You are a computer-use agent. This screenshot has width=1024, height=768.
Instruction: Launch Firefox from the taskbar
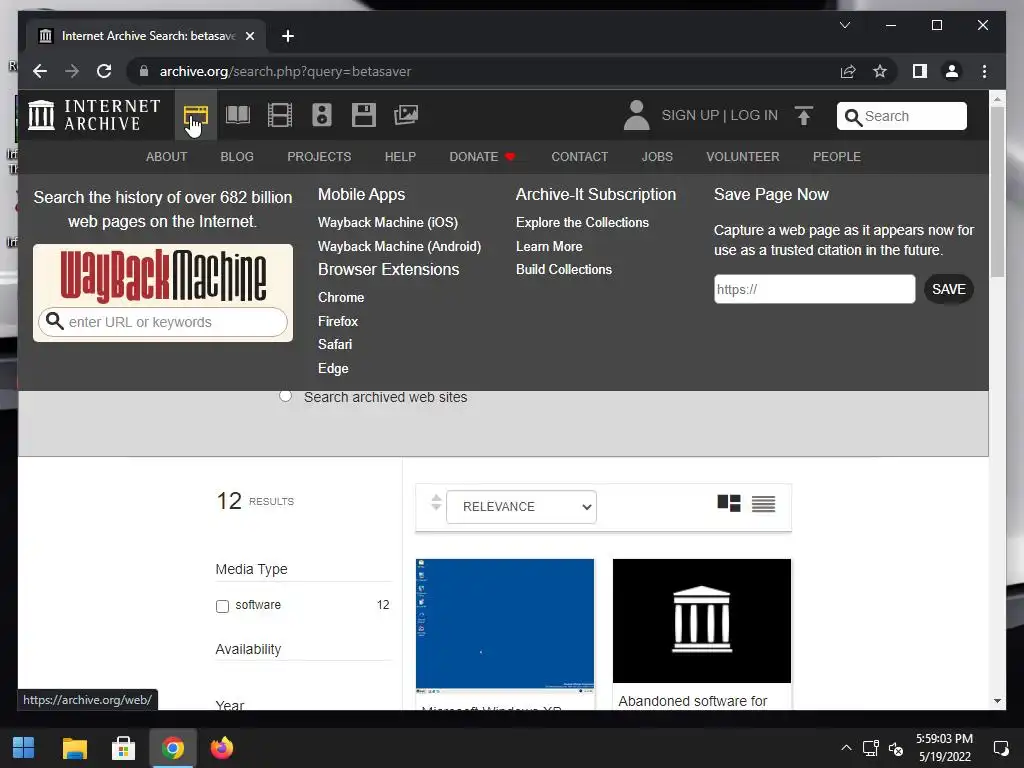point(222,748)
